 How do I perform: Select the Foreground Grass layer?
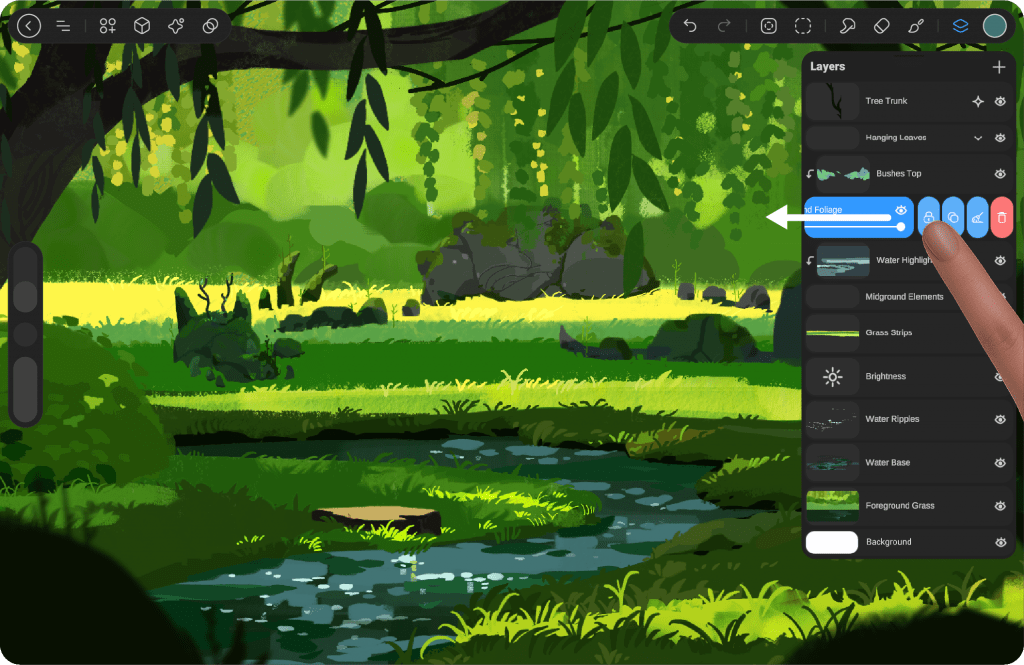[899, 506]
